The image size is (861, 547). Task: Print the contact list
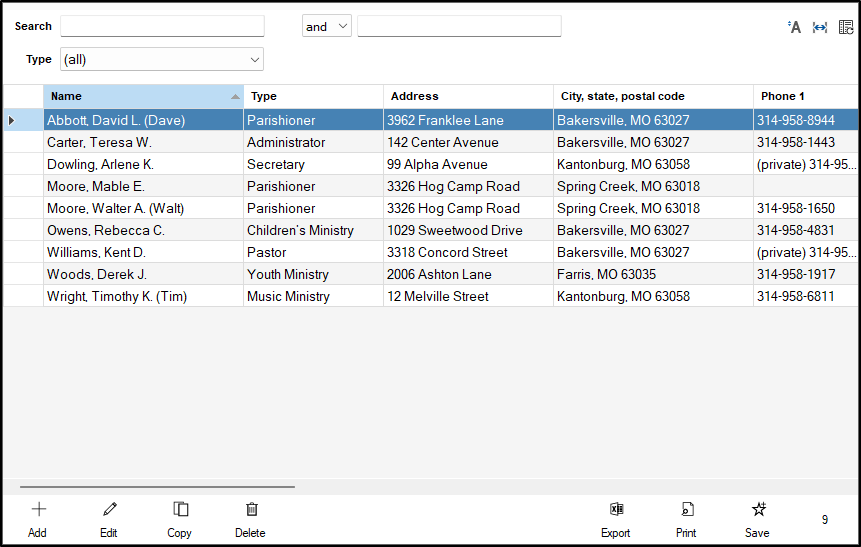click(x=687, y=518)
